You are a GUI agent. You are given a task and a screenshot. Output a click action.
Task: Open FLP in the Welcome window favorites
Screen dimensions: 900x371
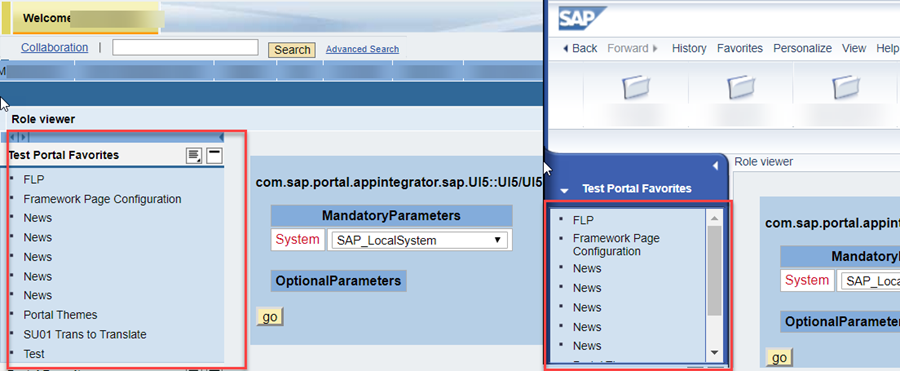point(34,179)
